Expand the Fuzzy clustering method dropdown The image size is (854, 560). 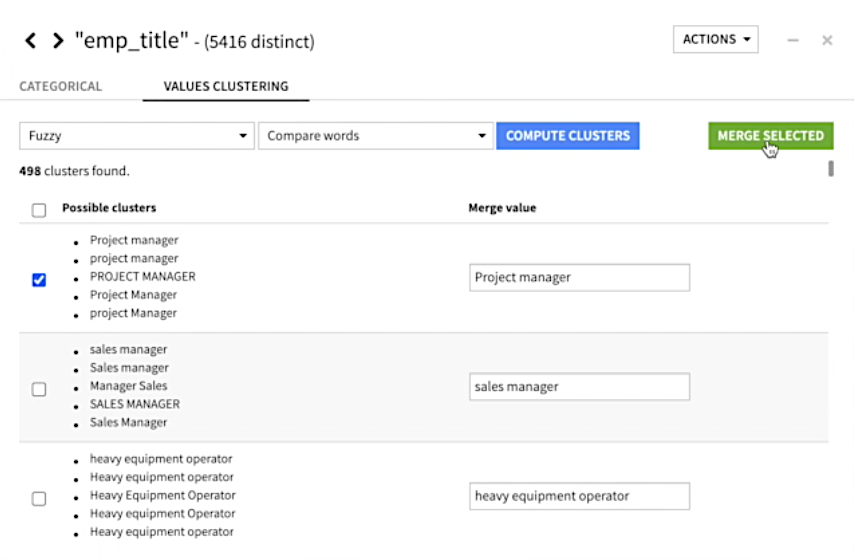(137, 136)
